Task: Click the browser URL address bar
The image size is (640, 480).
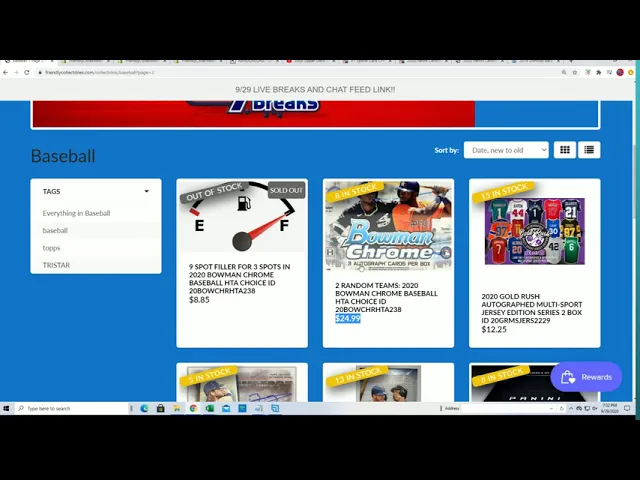Action: 298,72
